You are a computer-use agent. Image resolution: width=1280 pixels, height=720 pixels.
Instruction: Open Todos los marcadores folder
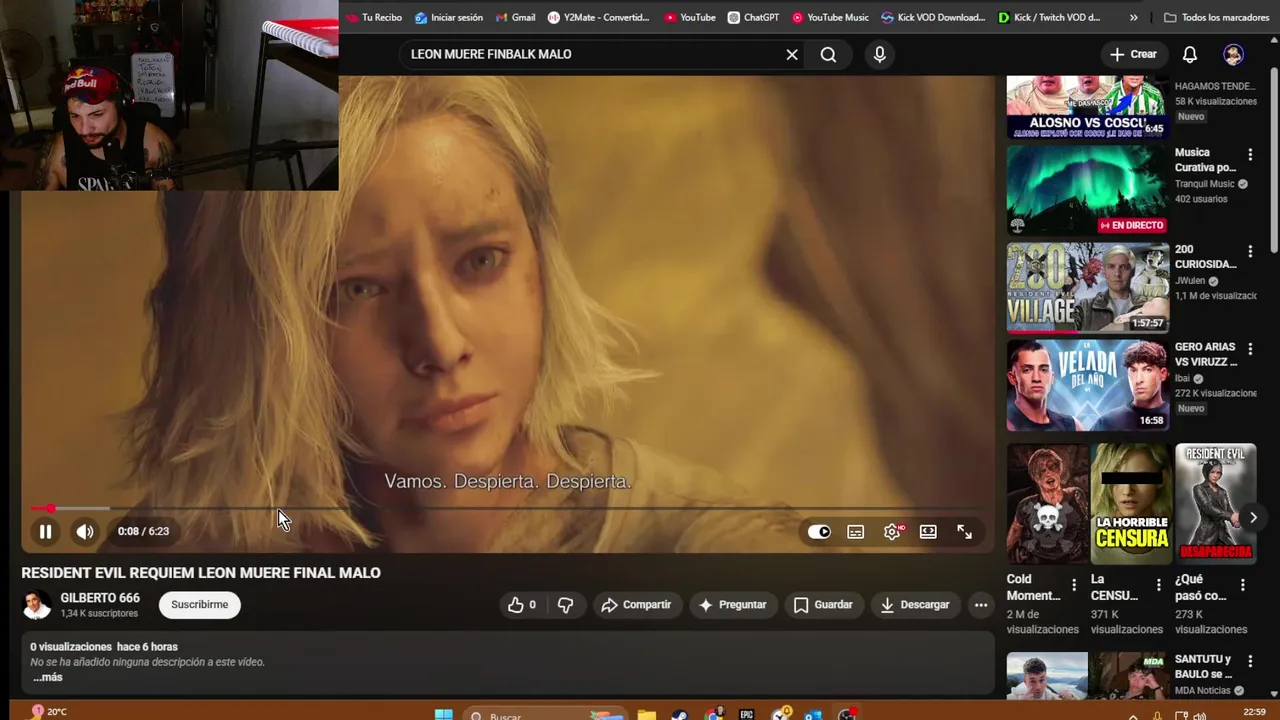pyautogui.click(x=1217, y=17)
